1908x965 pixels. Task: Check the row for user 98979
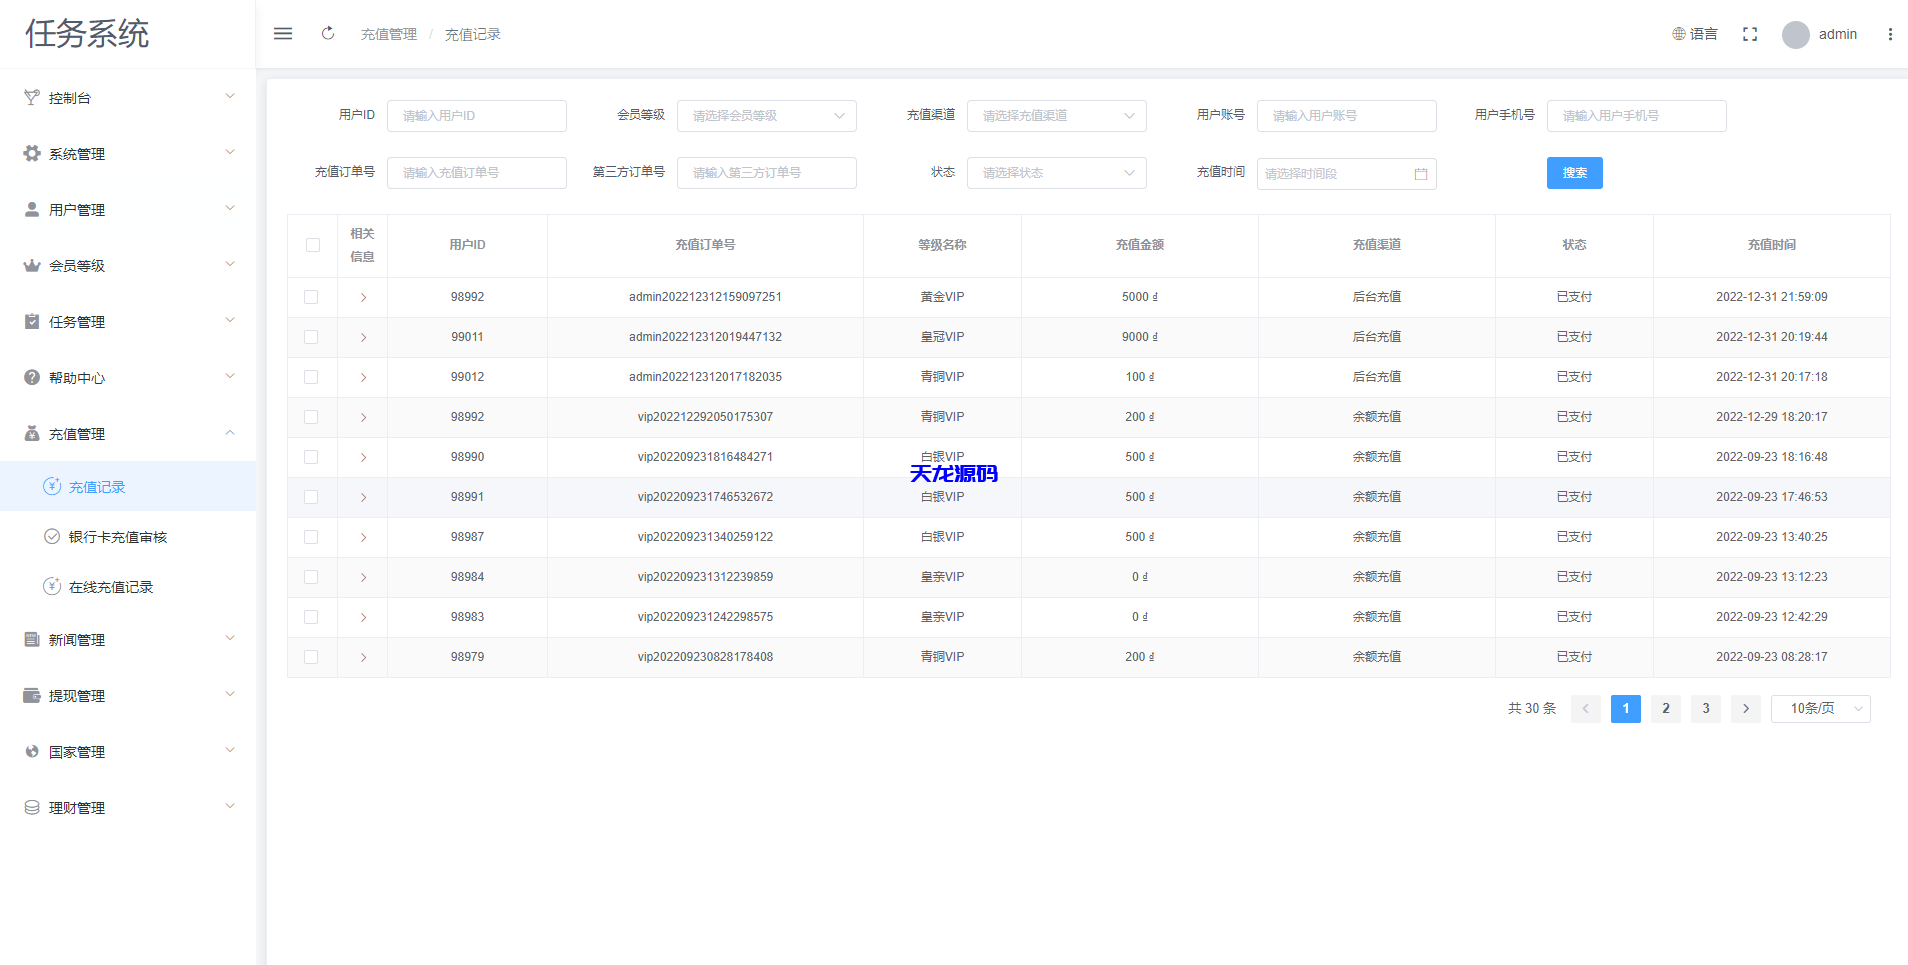pos(311,657)
